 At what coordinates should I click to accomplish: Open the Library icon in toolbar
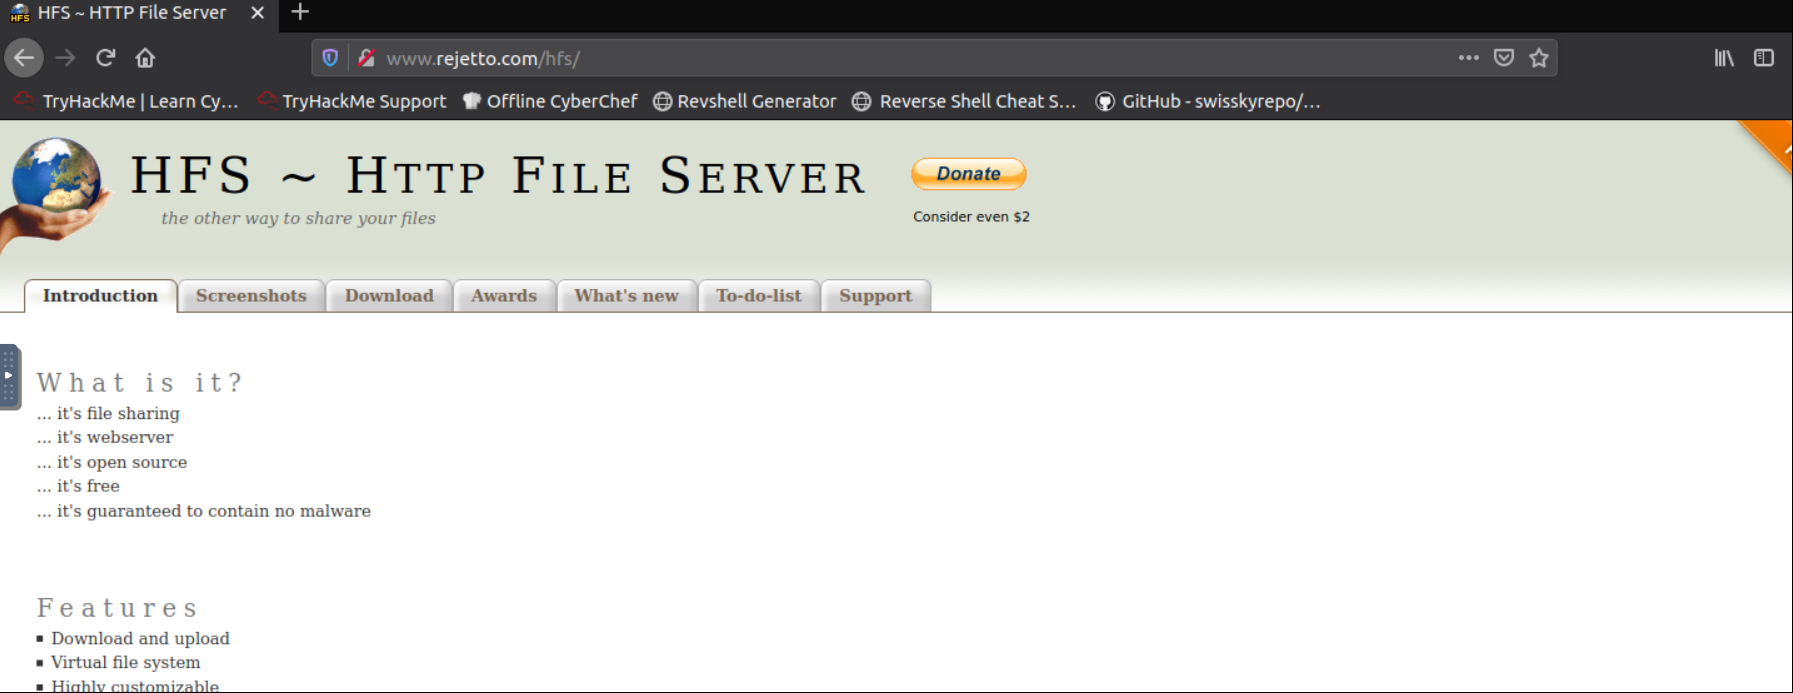[x=1724, y=58]
